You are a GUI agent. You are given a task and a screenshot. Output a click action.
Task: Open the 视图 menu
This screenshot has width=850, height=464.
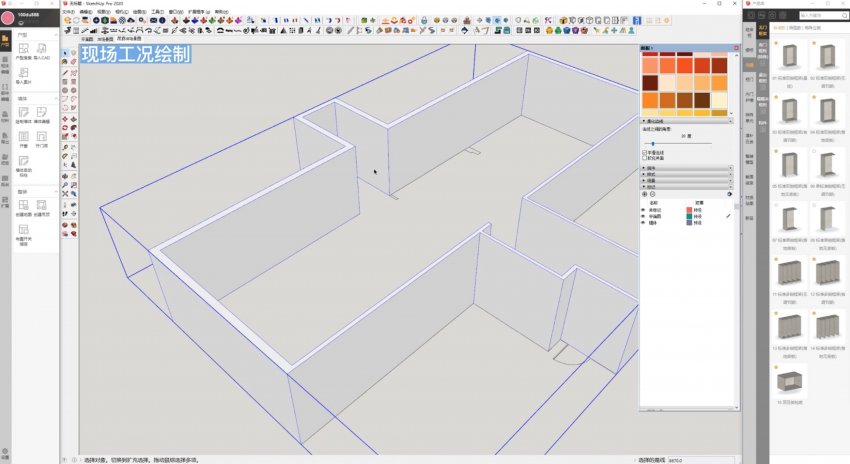click(x=104, y=11)
